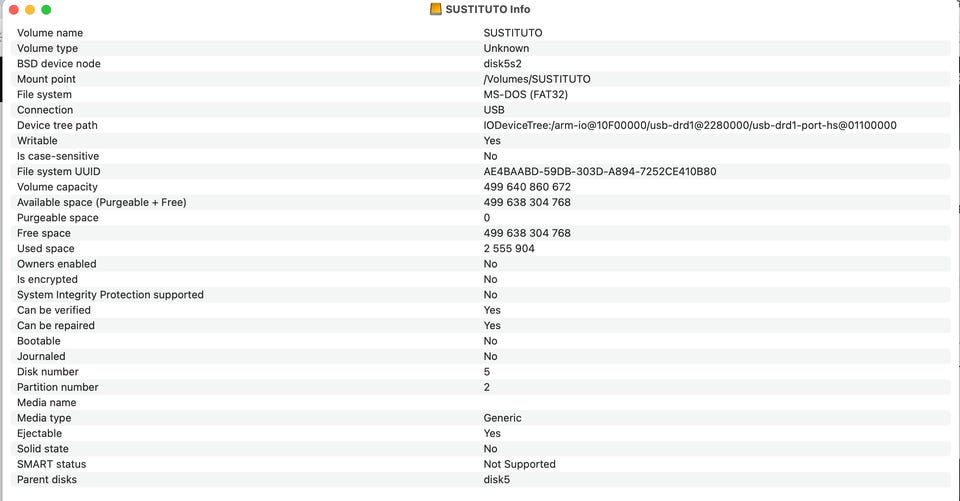This screenshot has height=501, width=960.
Task: Click the yellow minimize window button
Action: [29, 10]
